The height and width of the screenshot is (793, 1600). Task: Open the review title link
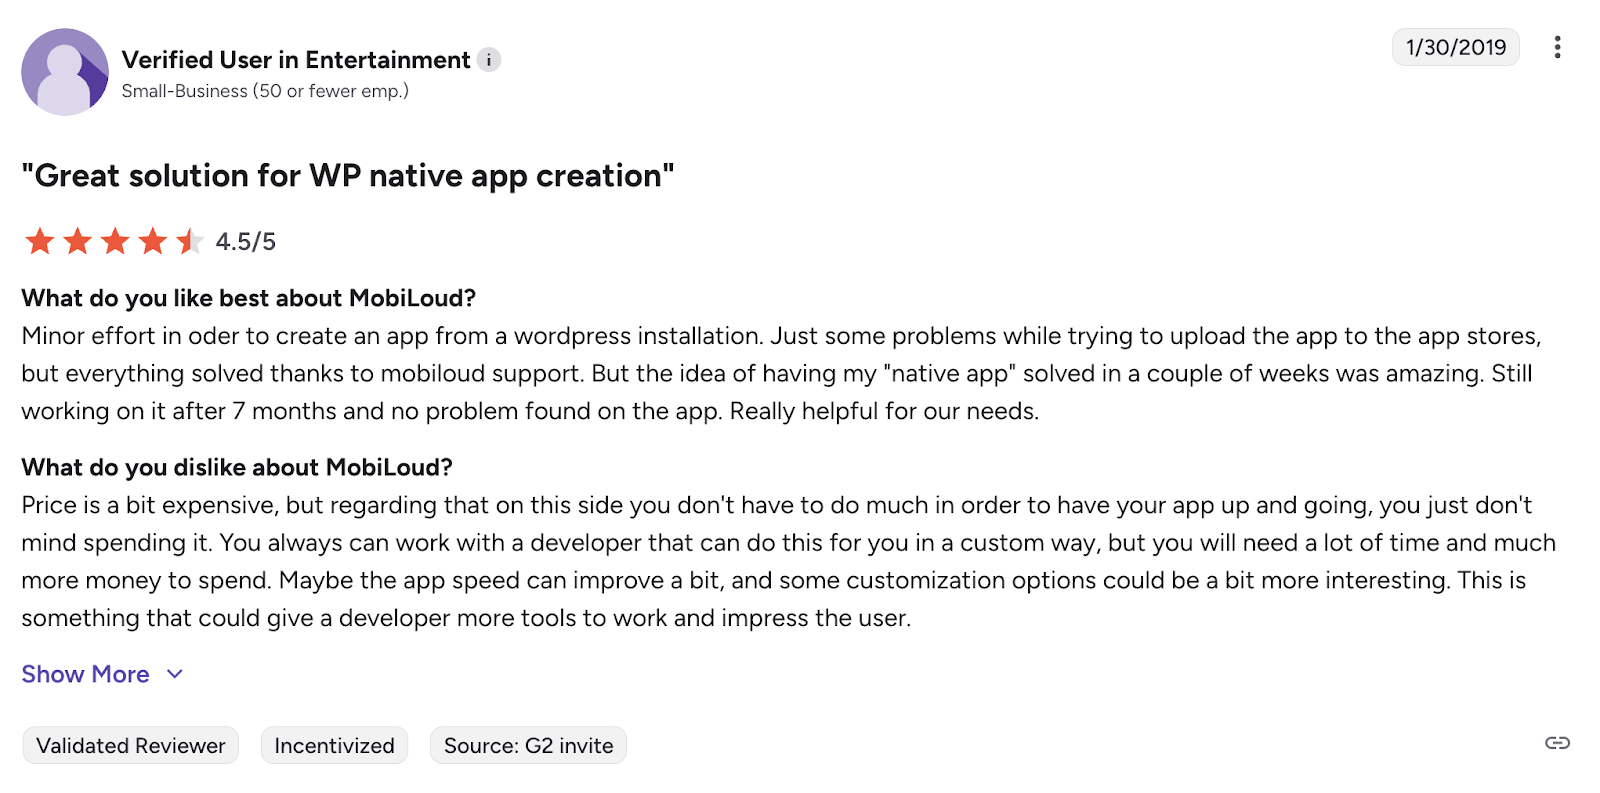(348, 175)
